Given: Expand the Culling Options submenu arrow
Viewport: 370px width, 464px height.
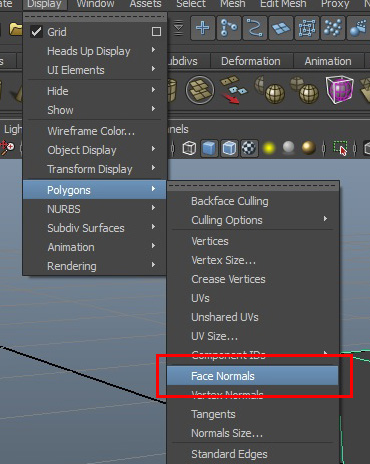Looking at the screenshot, I should pos(325,219).
